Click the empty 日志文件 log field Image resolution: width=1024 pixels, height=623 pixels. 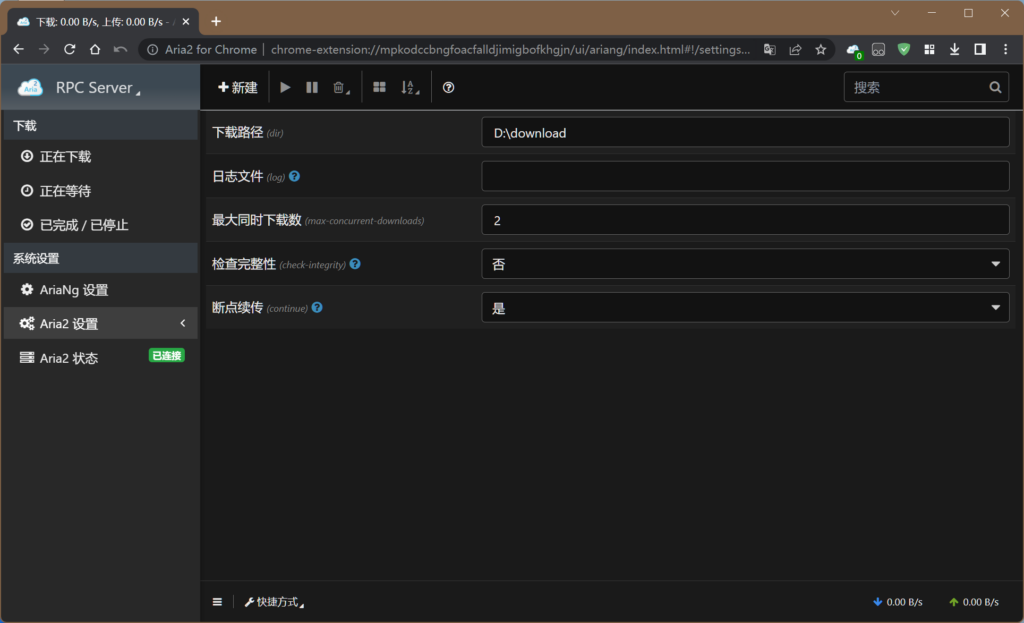click(745, 176)
